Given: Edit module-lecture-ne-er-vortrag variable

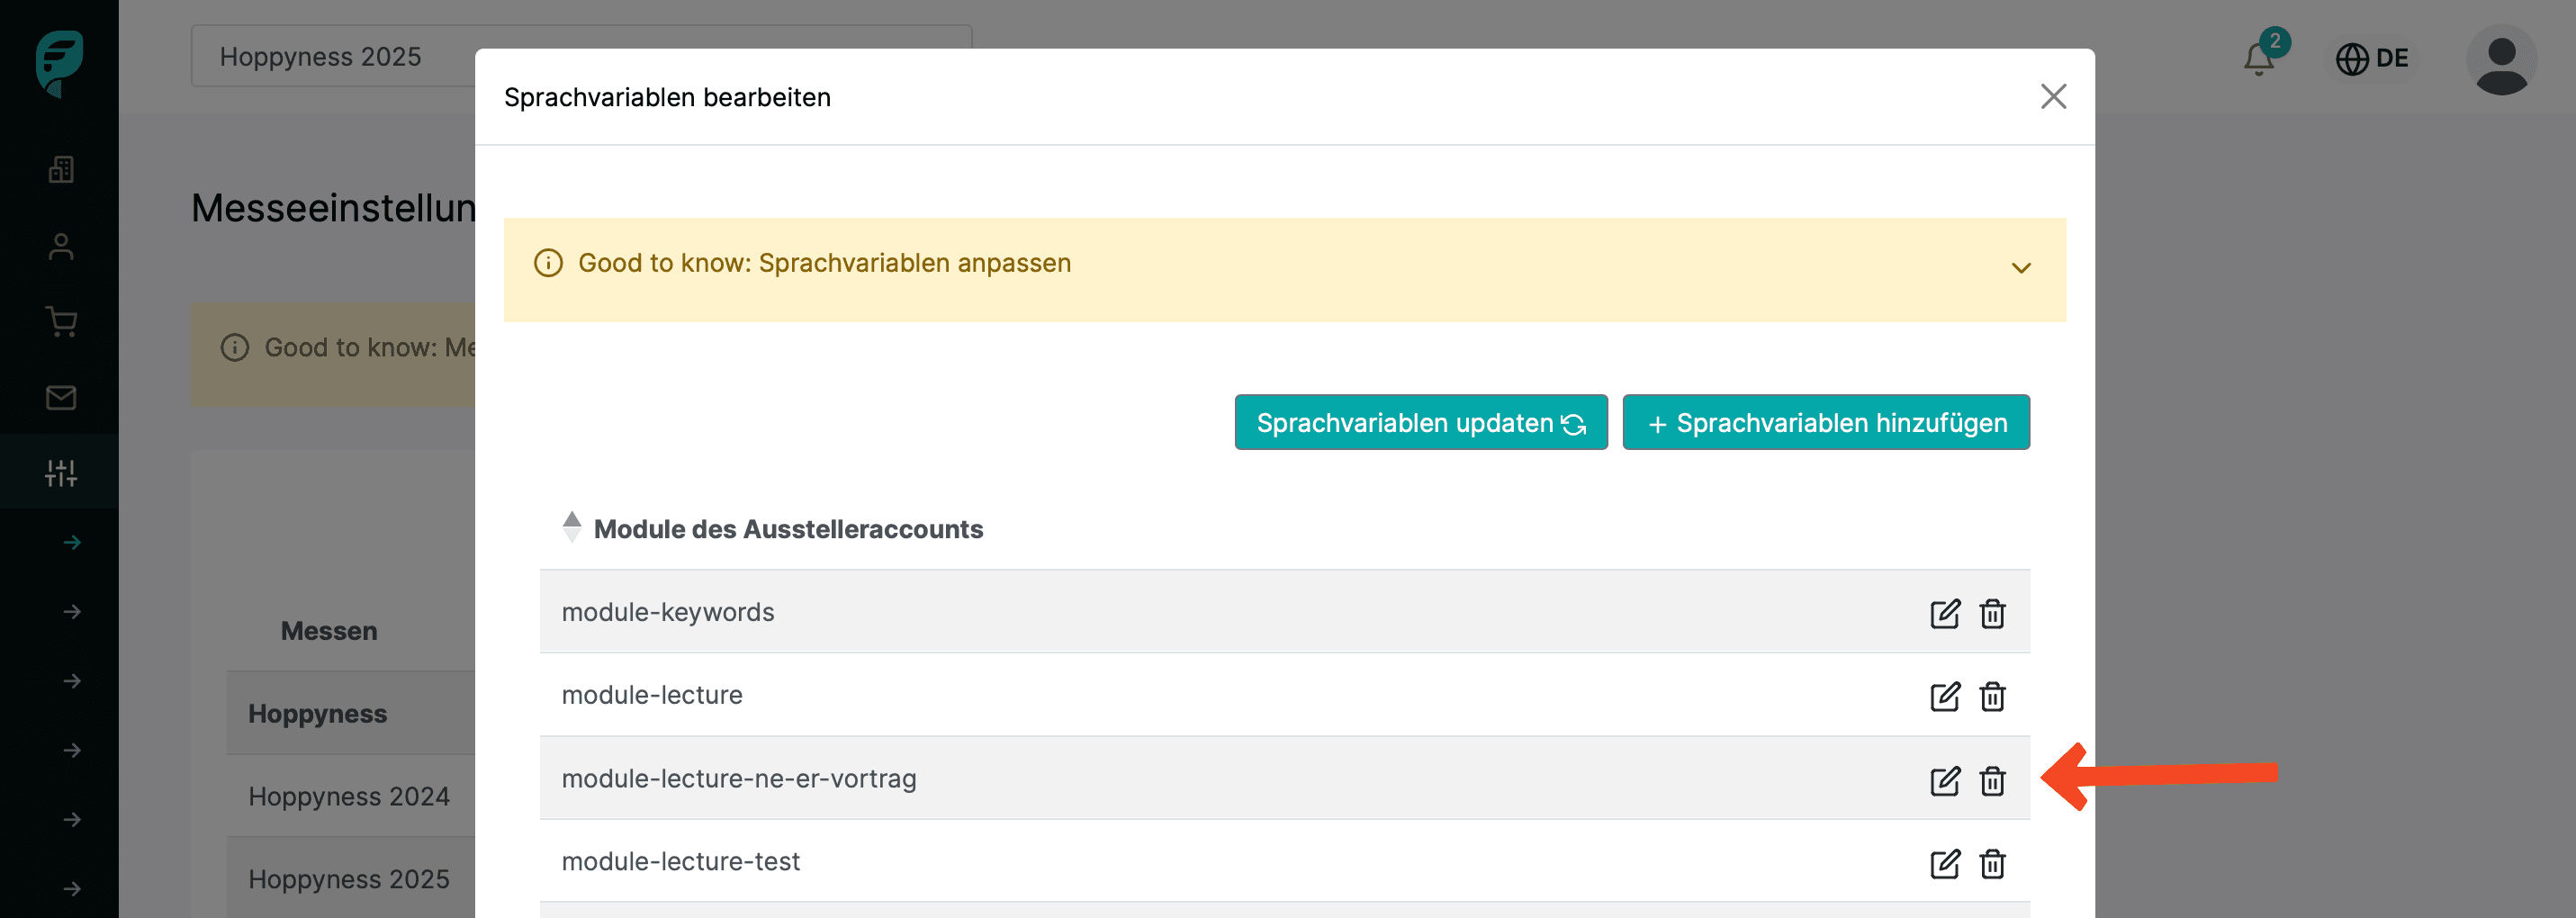Looking at the screenshot, I should [1944, 780].
